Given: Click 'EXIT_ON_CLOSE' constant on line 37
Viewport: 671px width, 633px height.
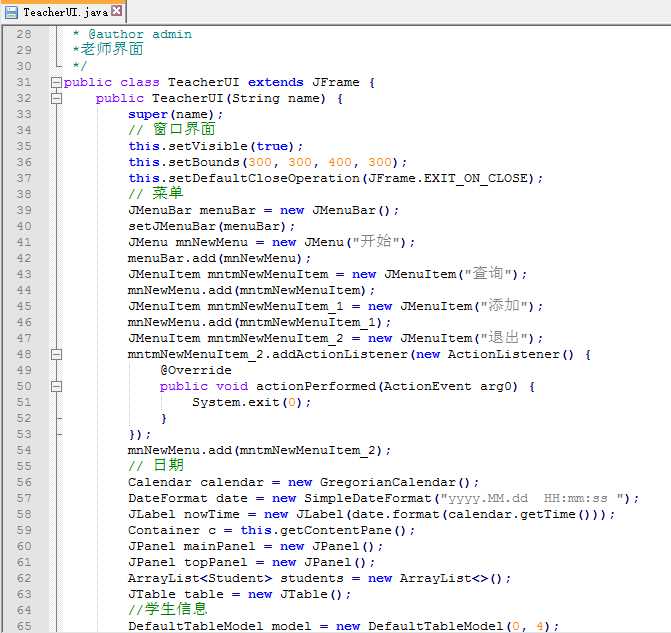Looking at the screenshot, I should tap(475, 178).
